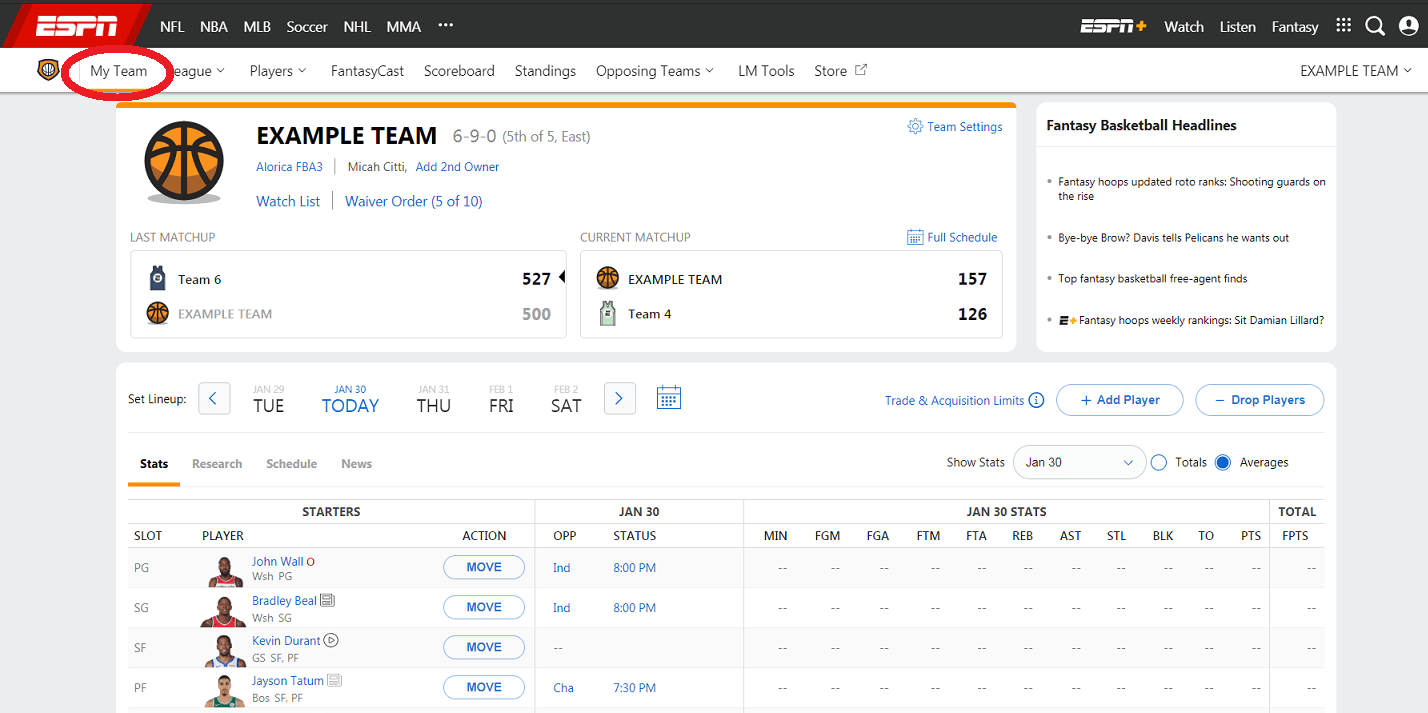Screen dimensions: 1428x713
Task: Click the EXAMPLE TEAM basketball logo
Action: [184, 160]
